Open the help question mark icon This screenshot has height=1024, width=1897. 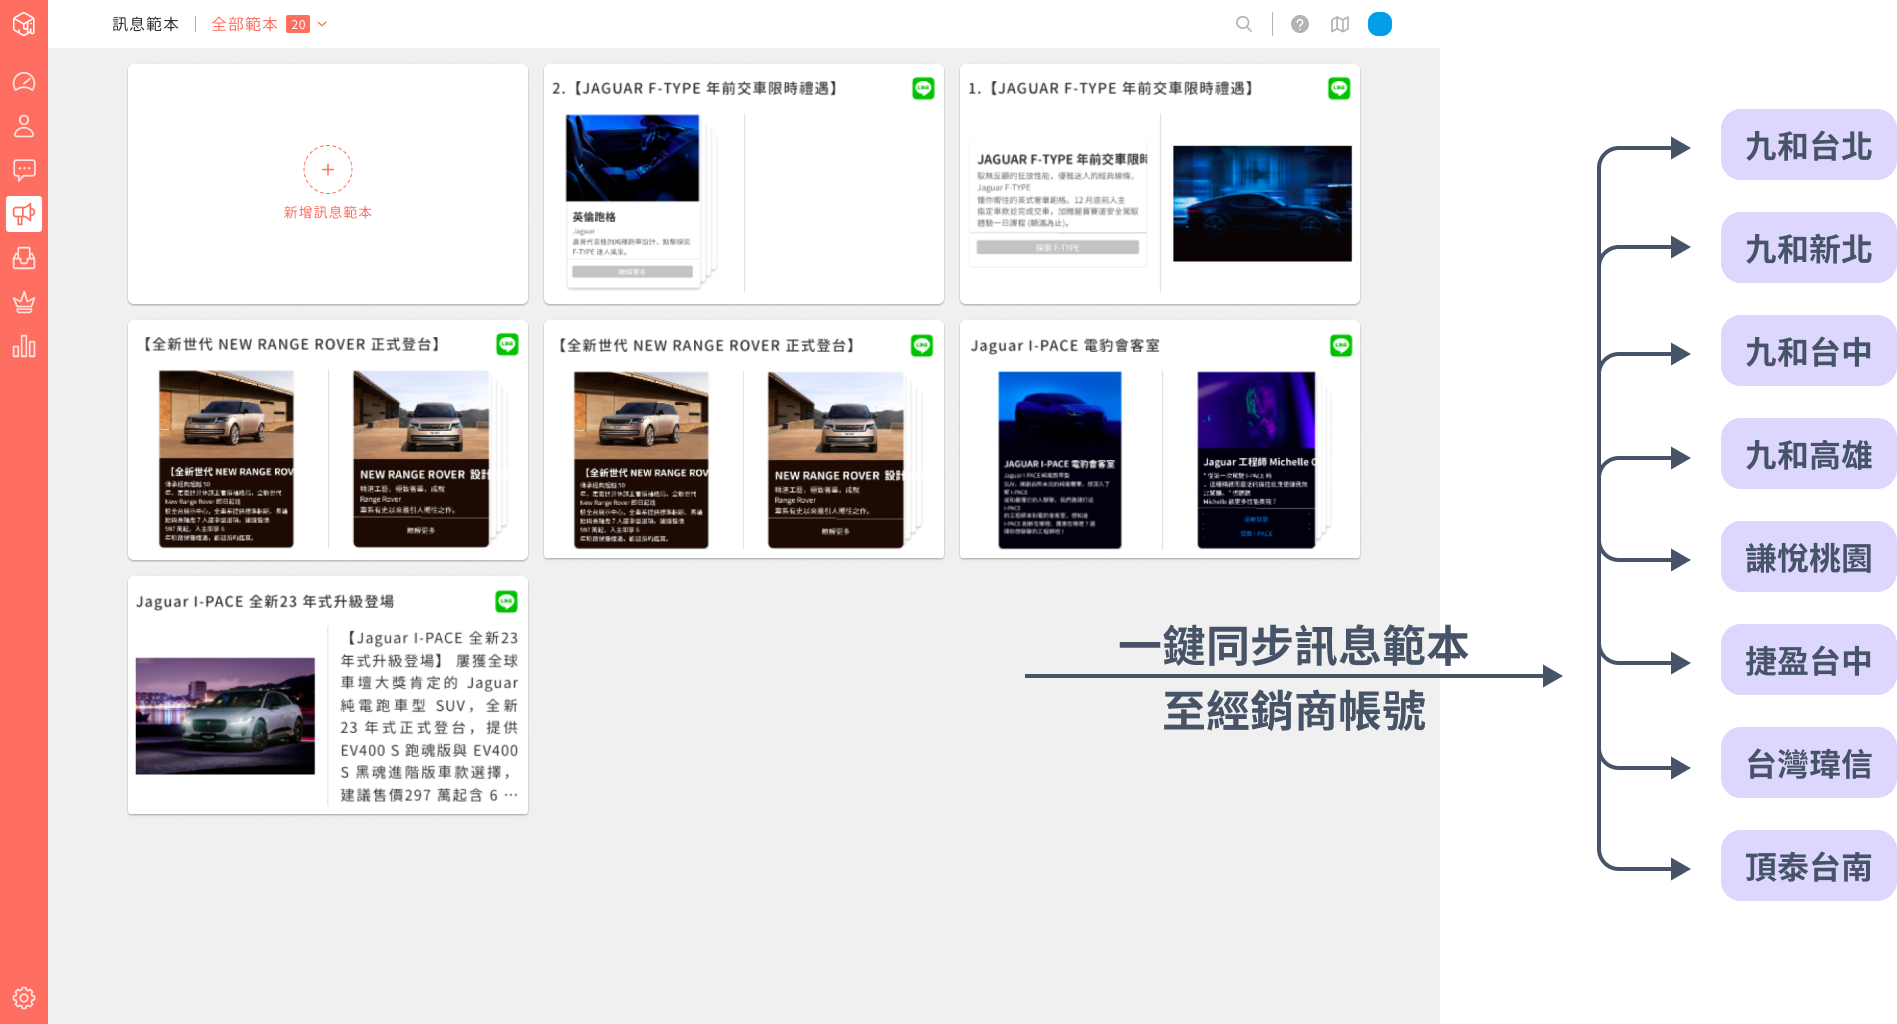pyautogui.click(x=1300, y=24)
